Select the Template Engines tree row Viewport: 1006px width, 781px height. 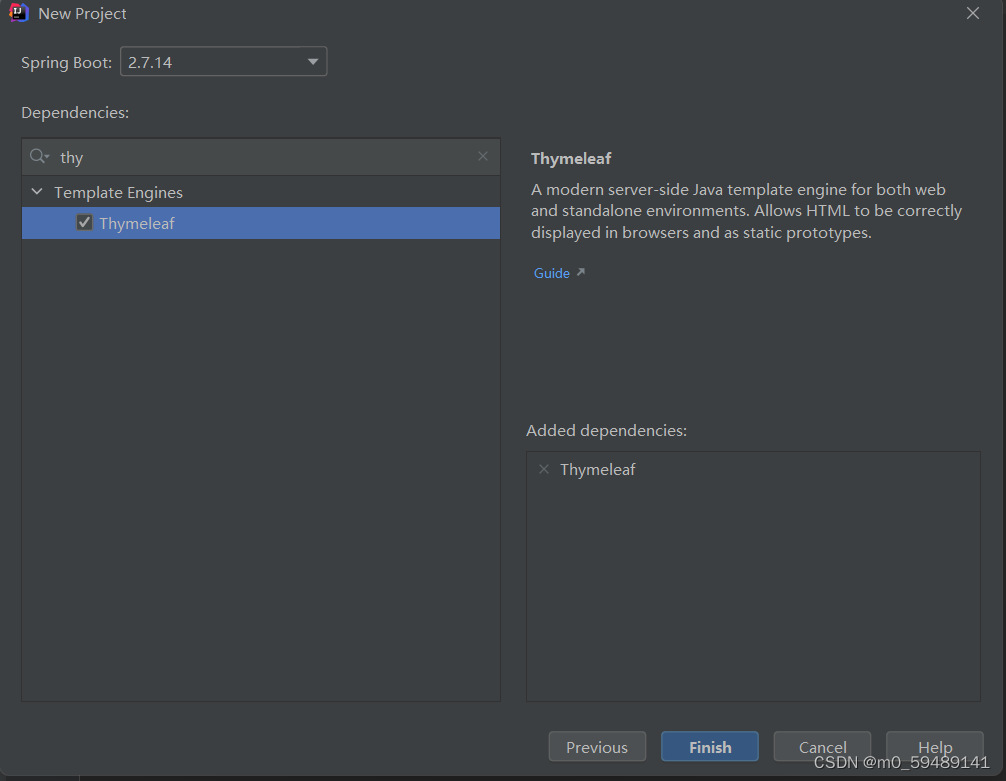point(260,192)
